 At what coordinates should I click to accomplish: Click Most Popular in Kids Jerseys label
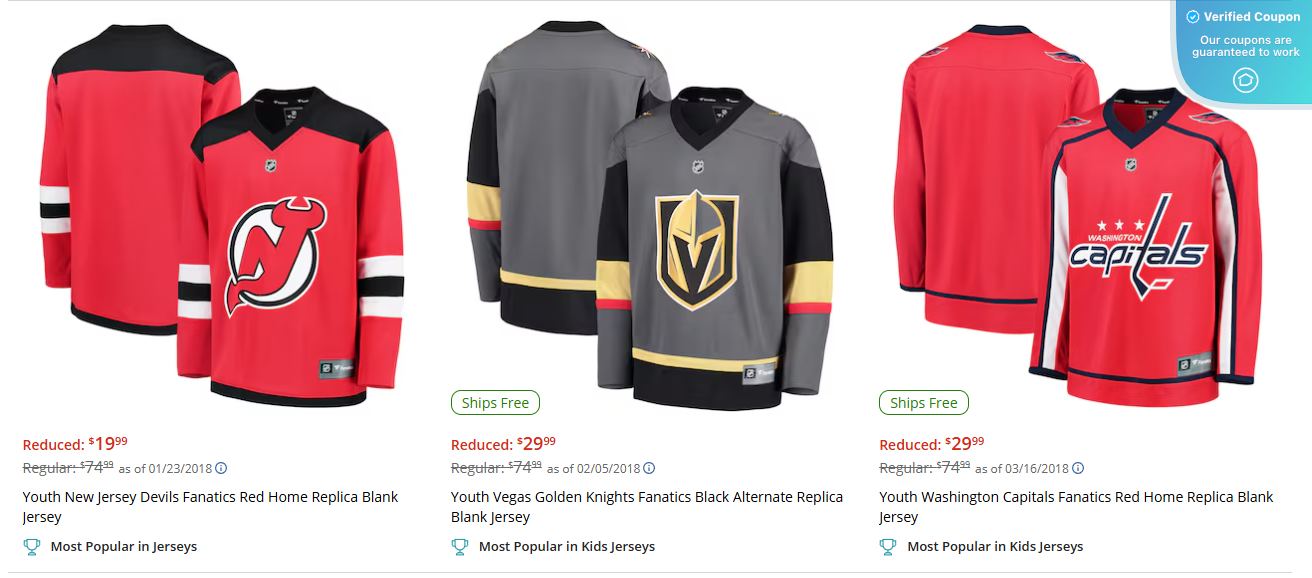[x=566, y=546]
